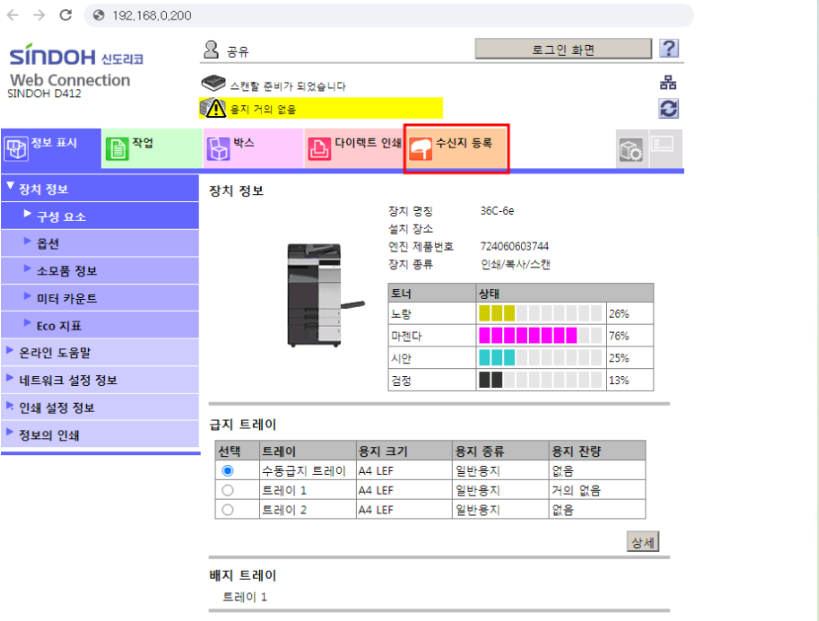Open the grayed settings gear icon
This screenshot has width=819, height=621.
pyautogui.click(x=631, y=149)
